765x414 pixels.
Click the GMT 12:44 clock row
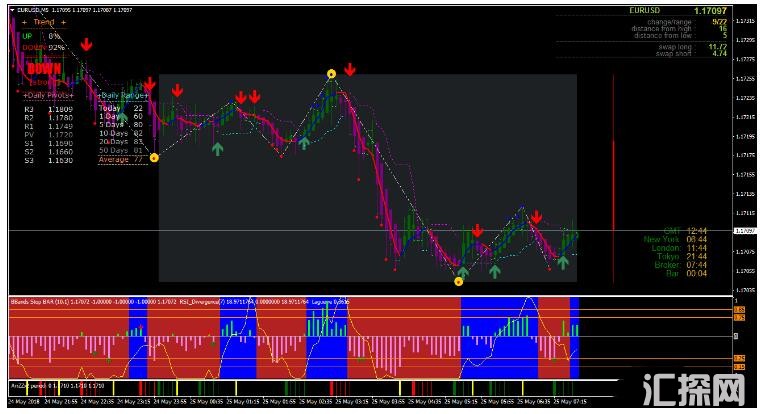click(685, 231)
